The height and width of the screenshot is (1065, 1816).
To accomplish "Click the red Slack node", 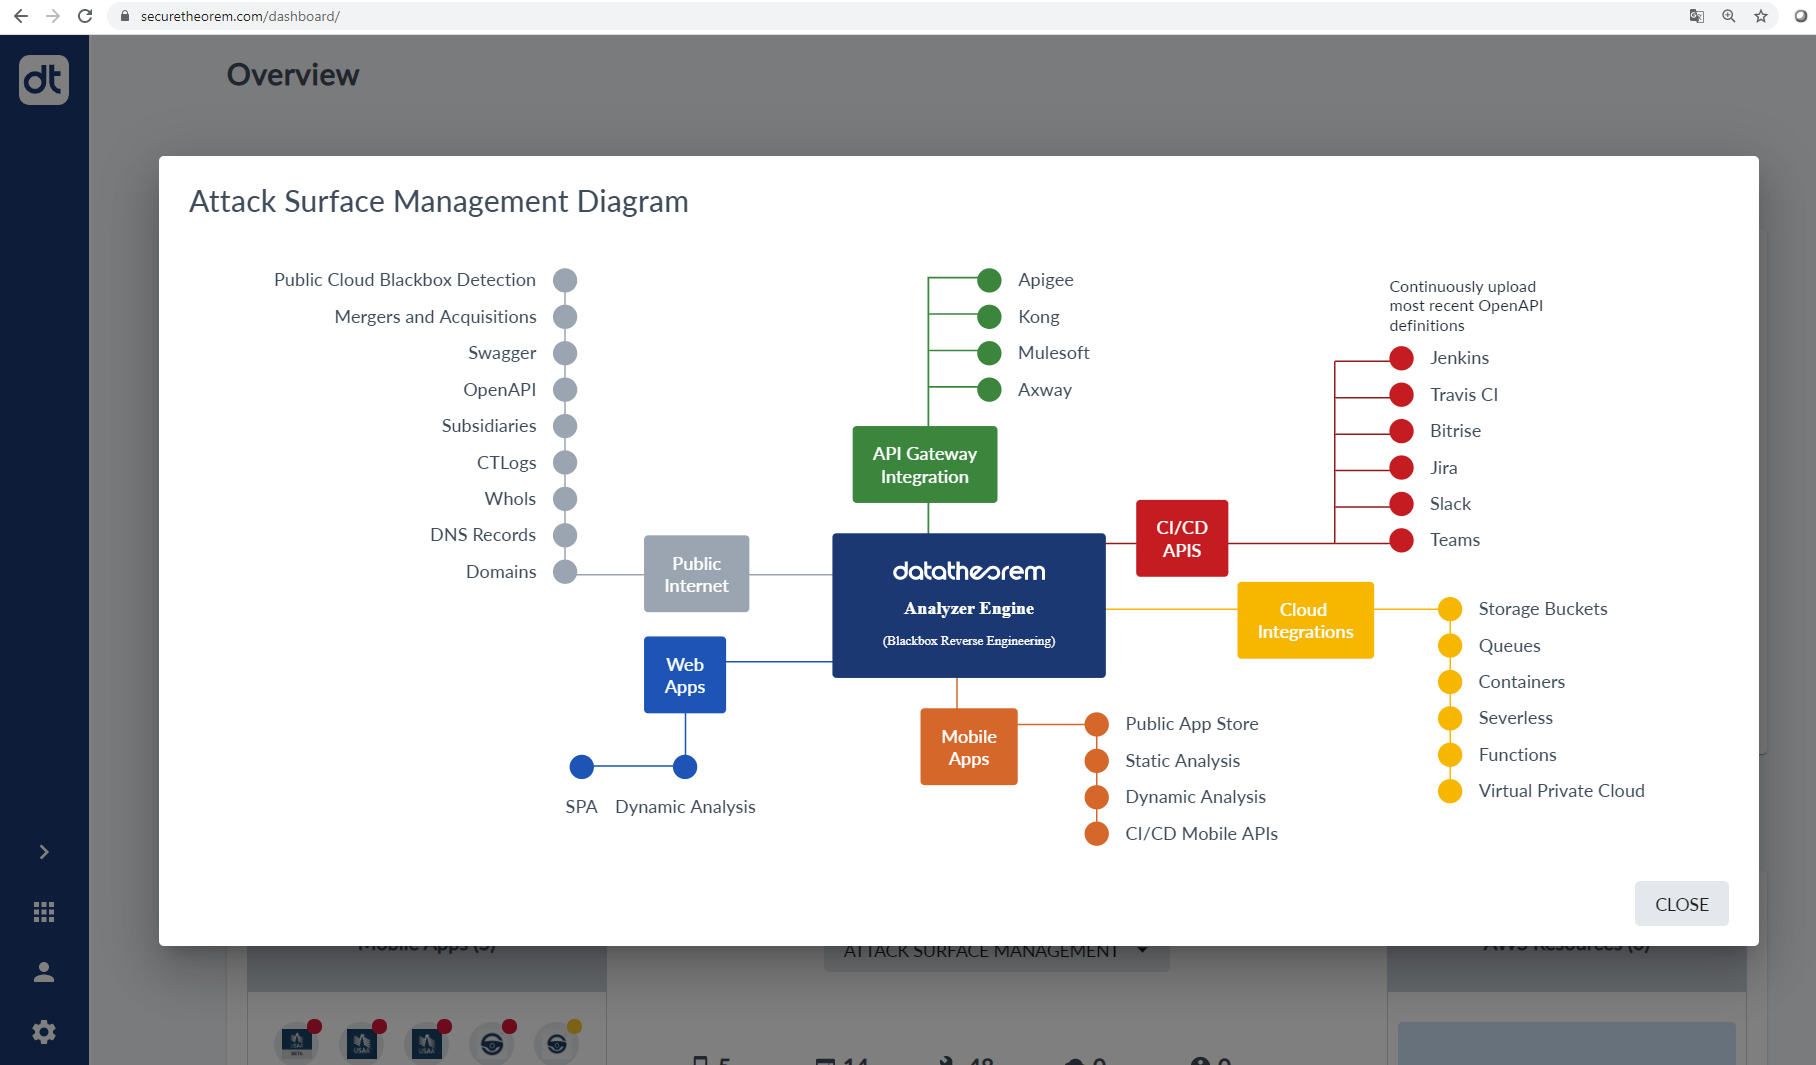I will [x=1401, y=504].
